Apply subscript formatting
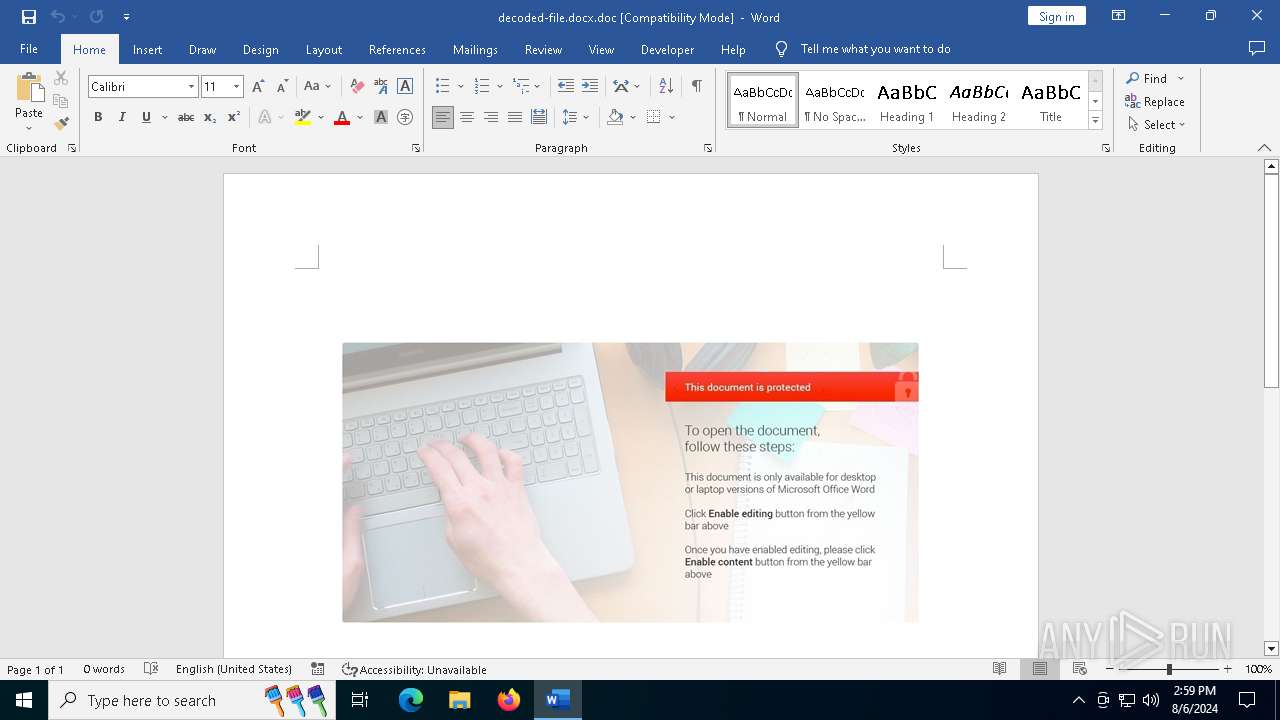The width and height of the screenshot is (1280, 720). [210, 117]
